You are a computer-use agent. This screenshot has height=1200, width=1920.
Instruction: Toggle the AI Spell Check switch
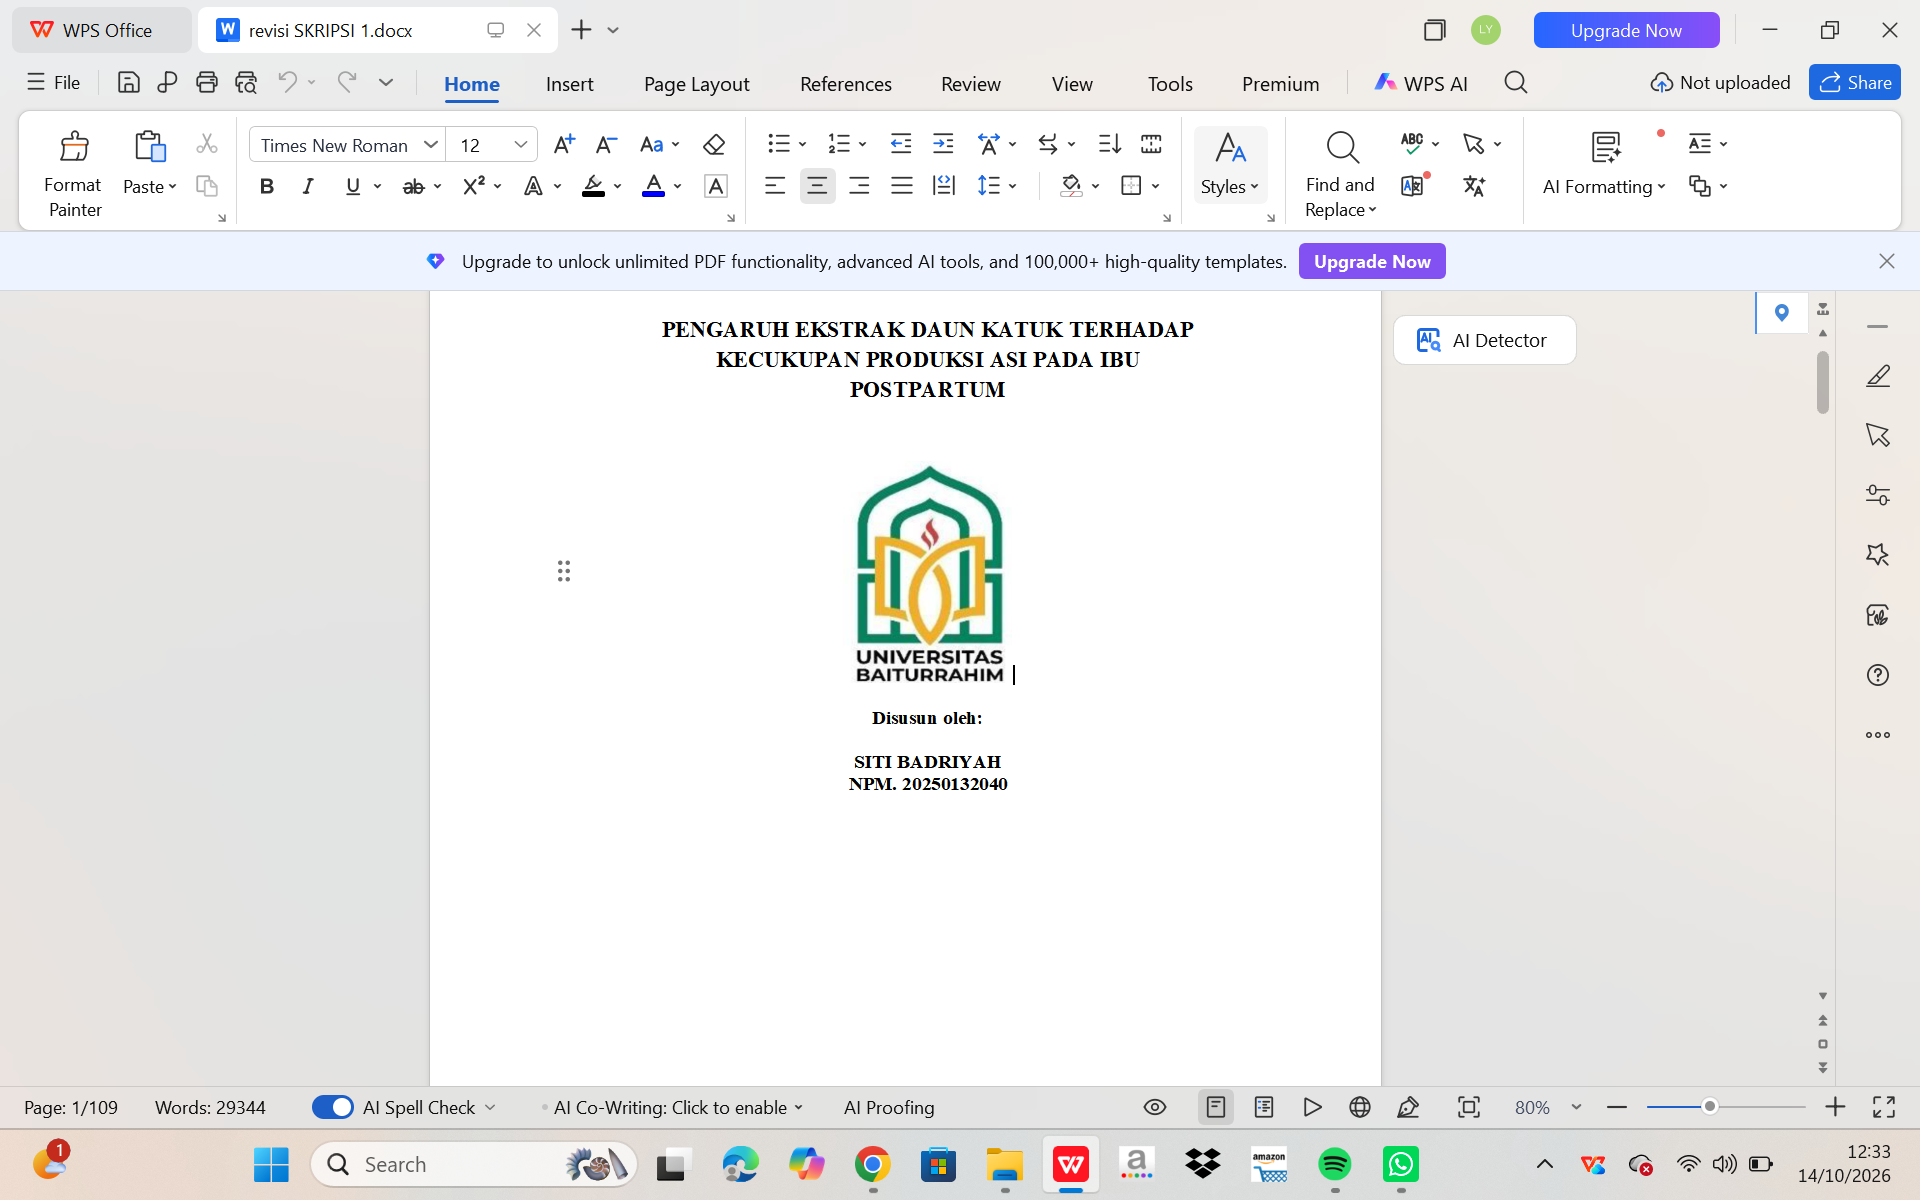[332, 1107]
